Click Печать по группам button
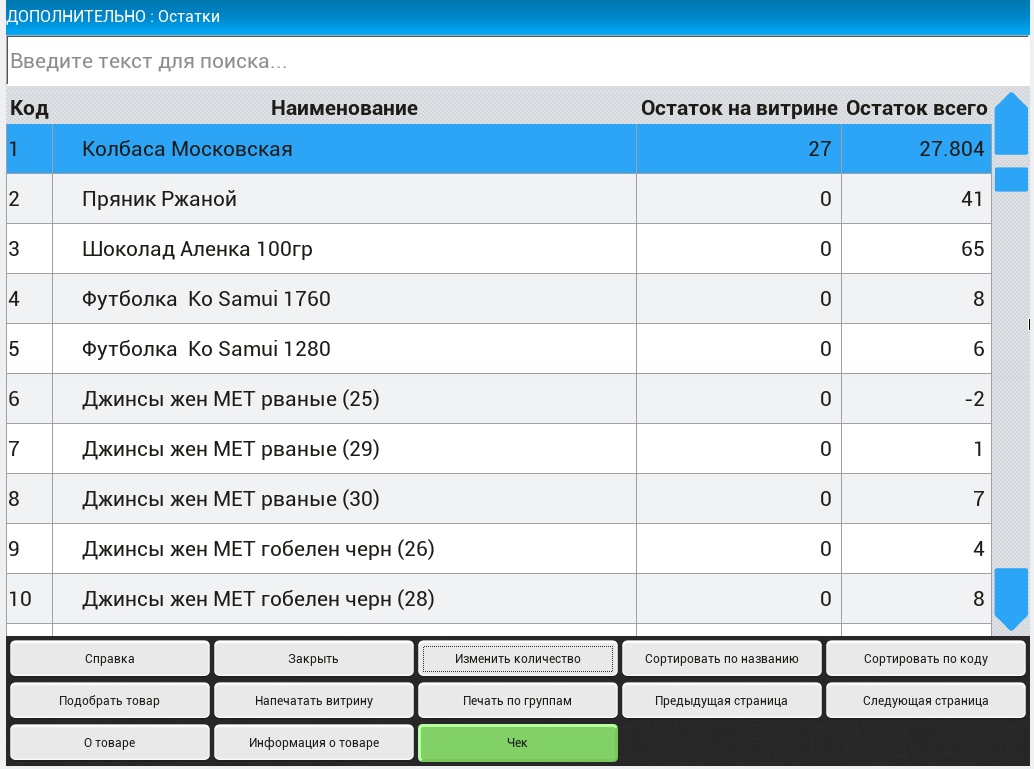The image size is (1034, 769). pos(518,700)
